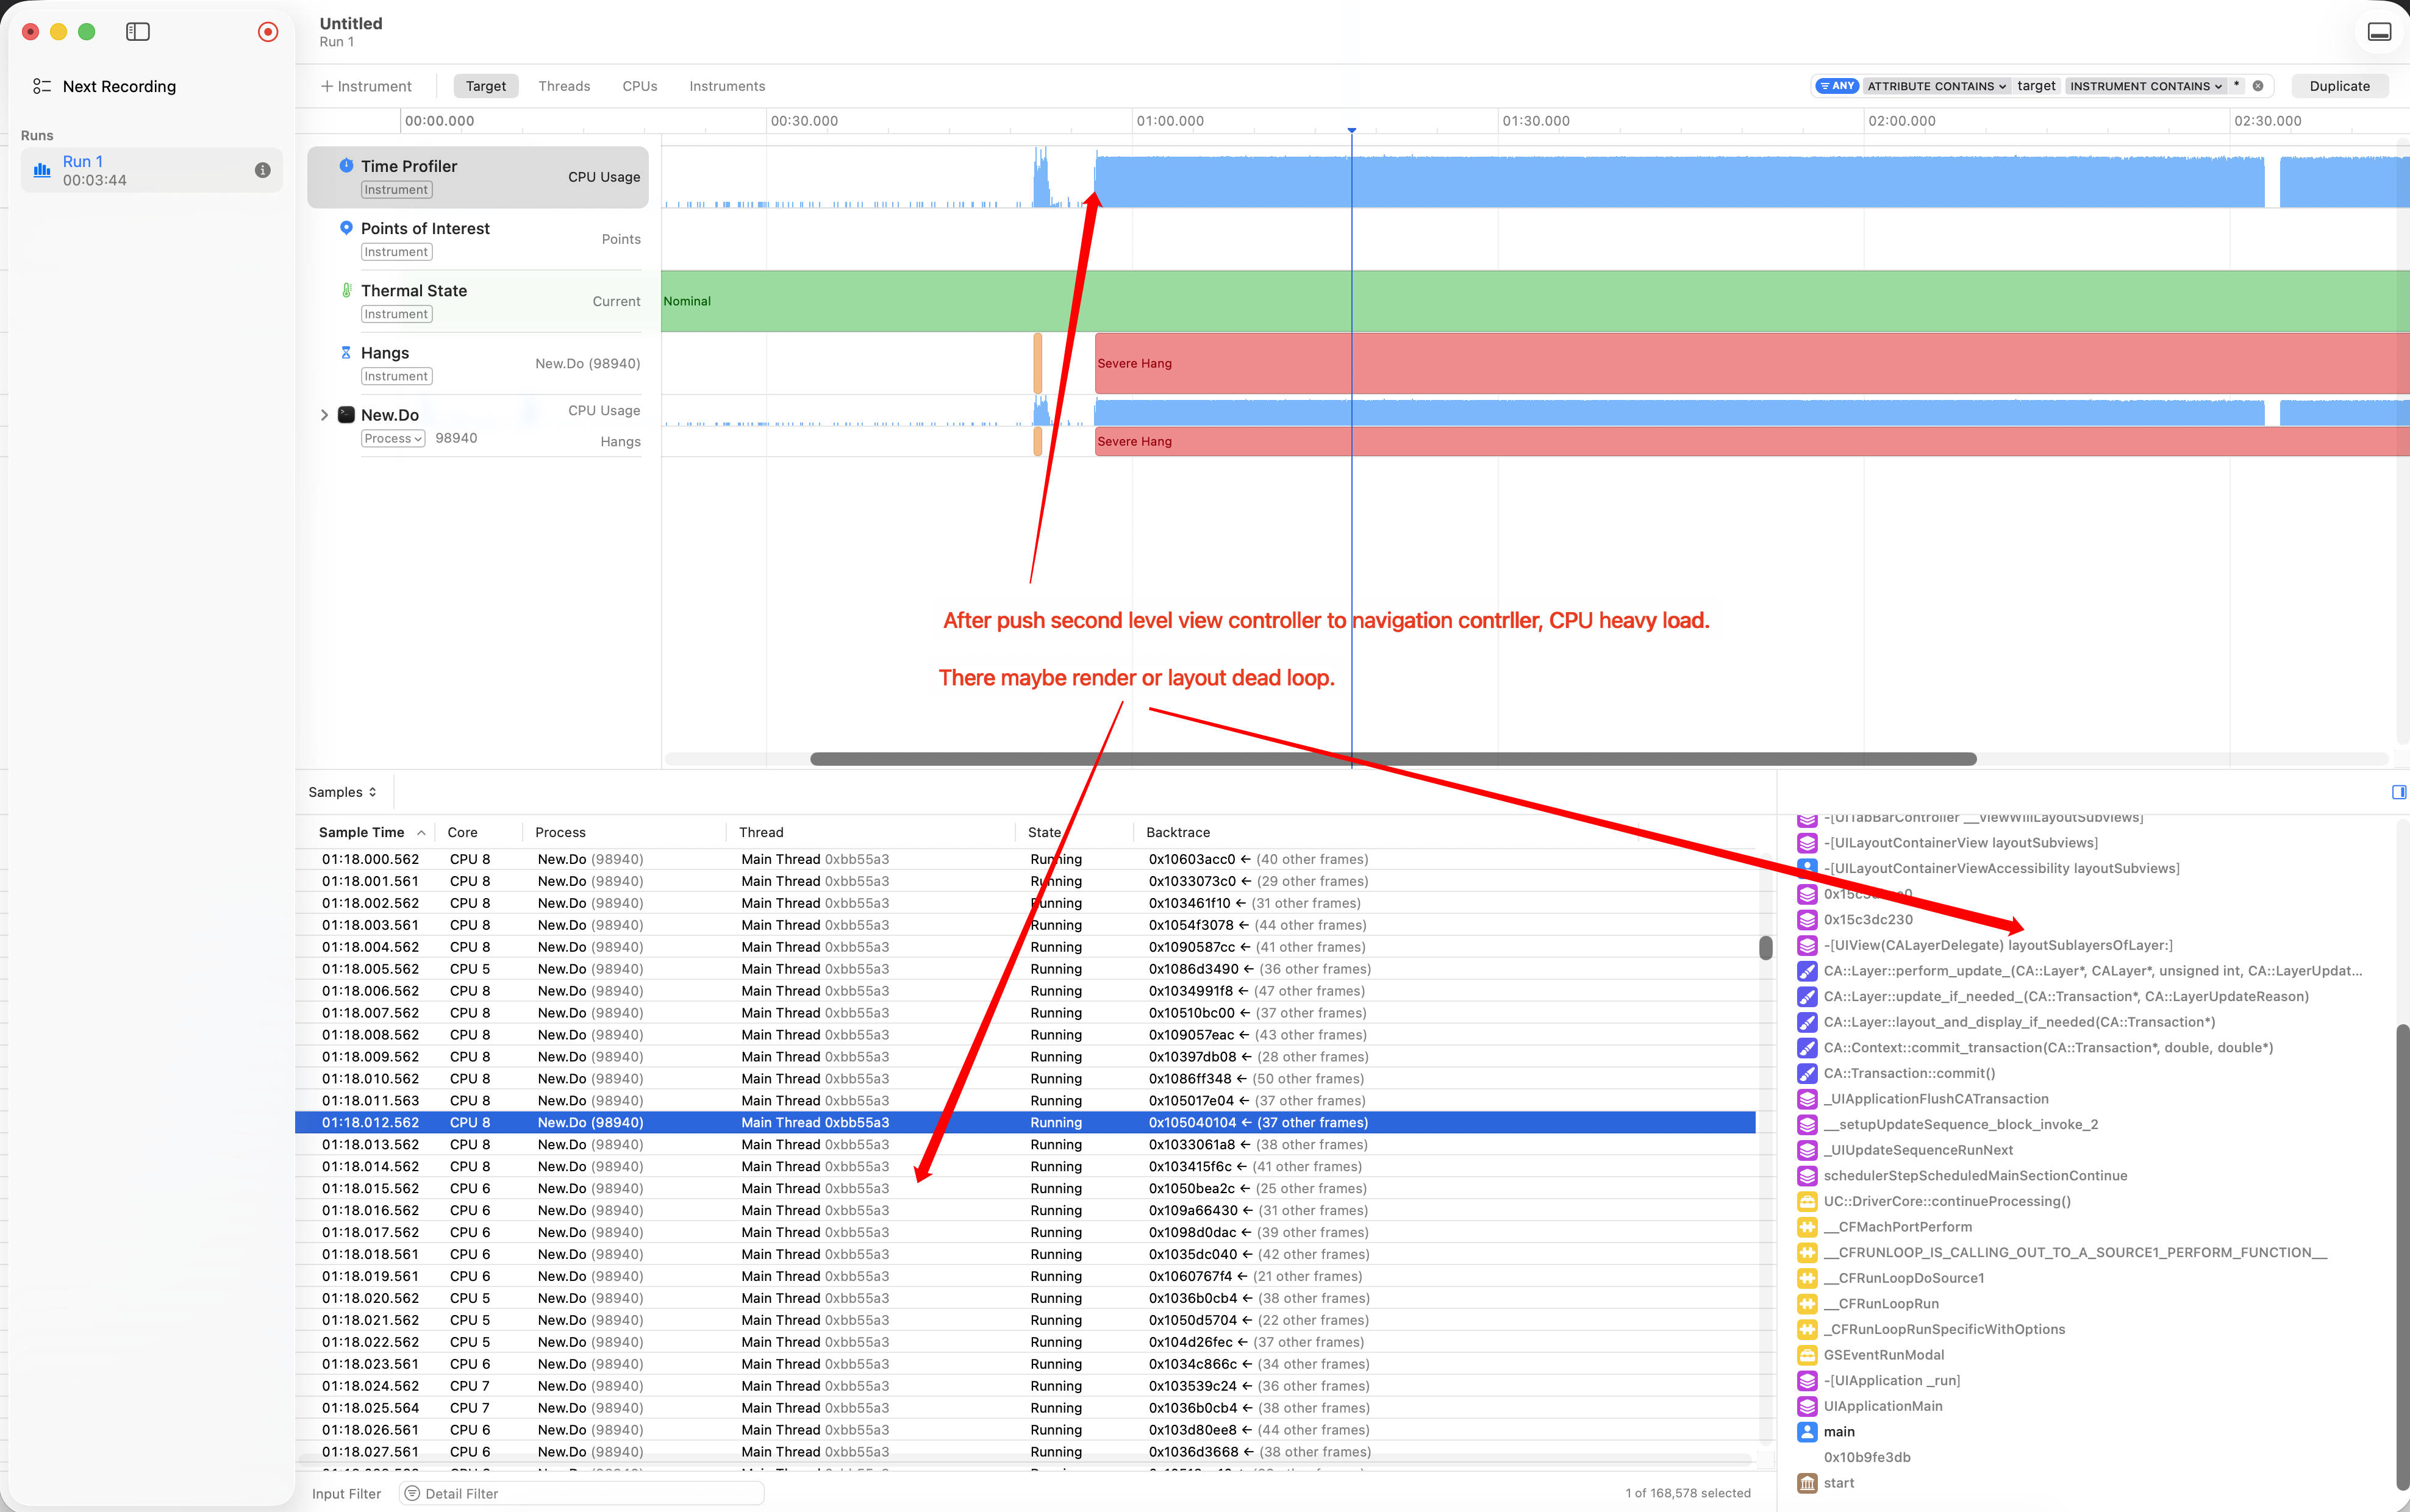The image size is (2410, 1512).
Task: Click the Run 1 info icon
Action: pos(262,170)
